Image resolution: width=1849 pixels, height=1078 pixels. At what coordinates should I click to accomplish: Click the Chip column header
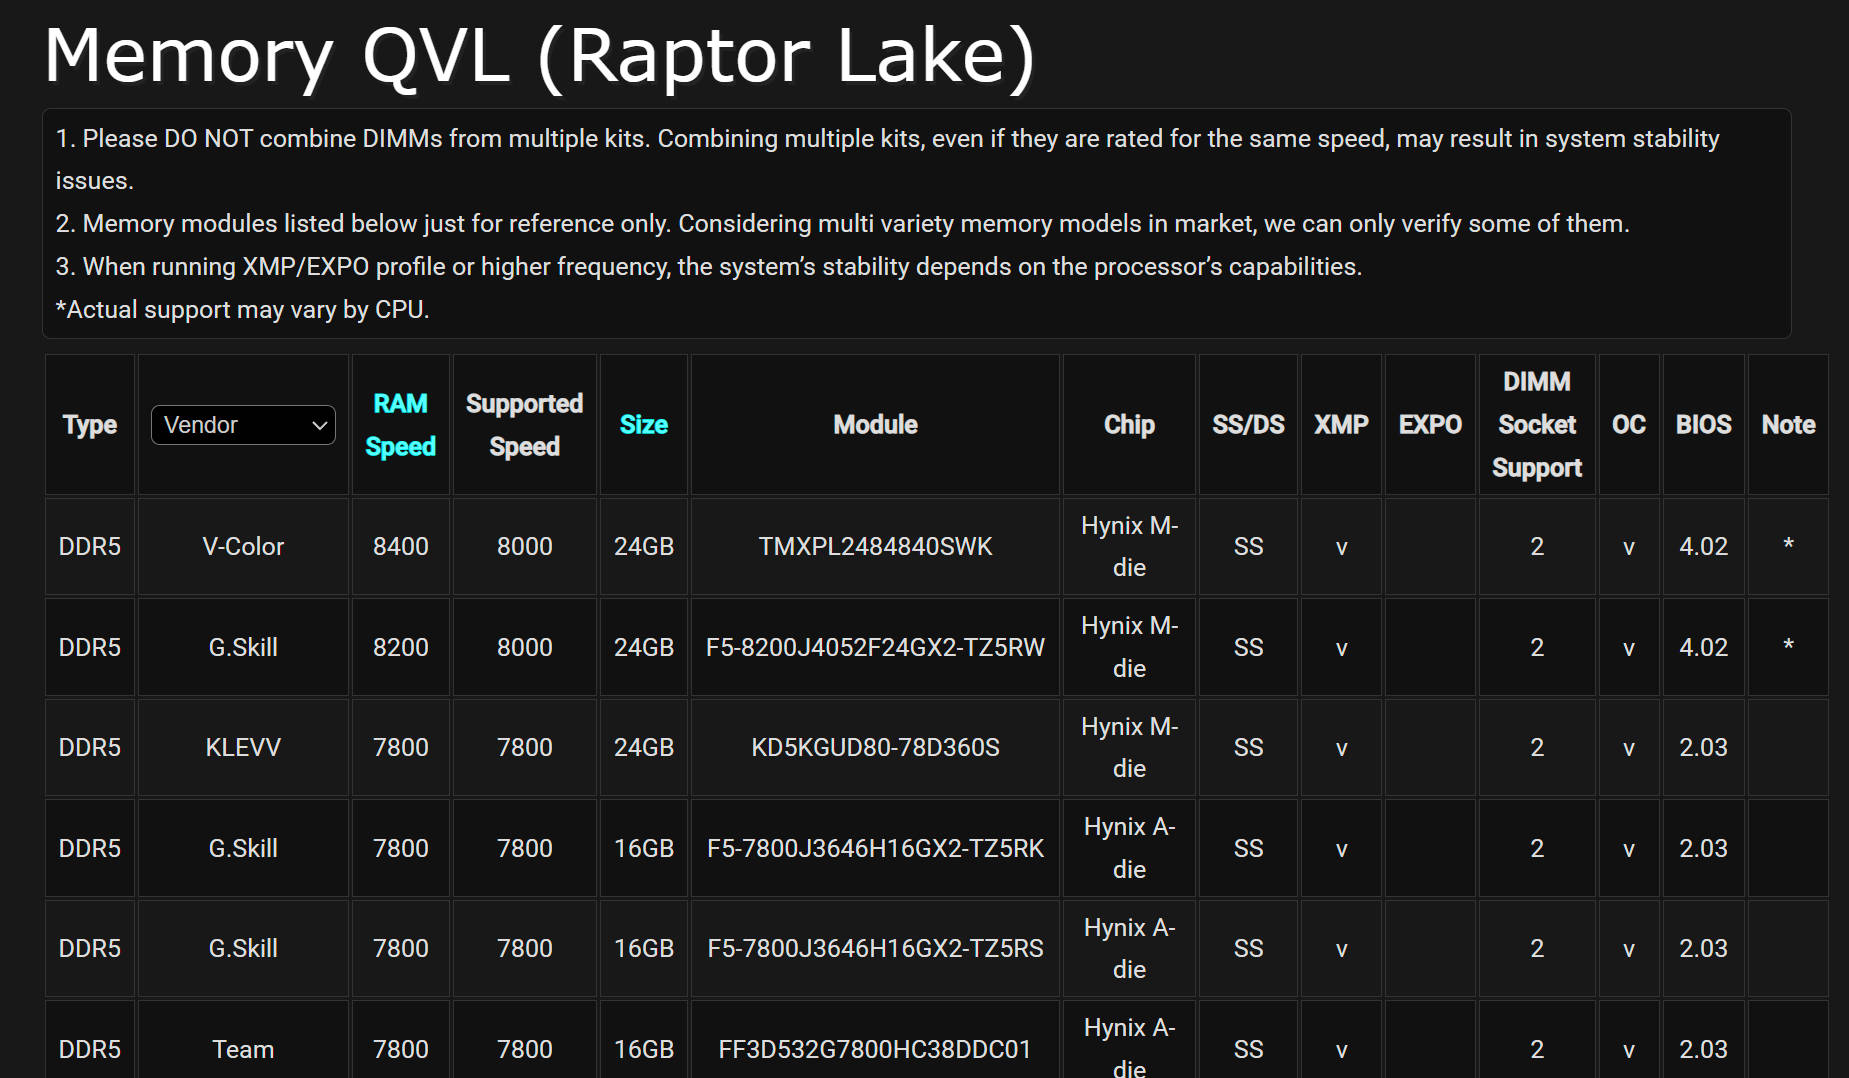point(1129,425)
